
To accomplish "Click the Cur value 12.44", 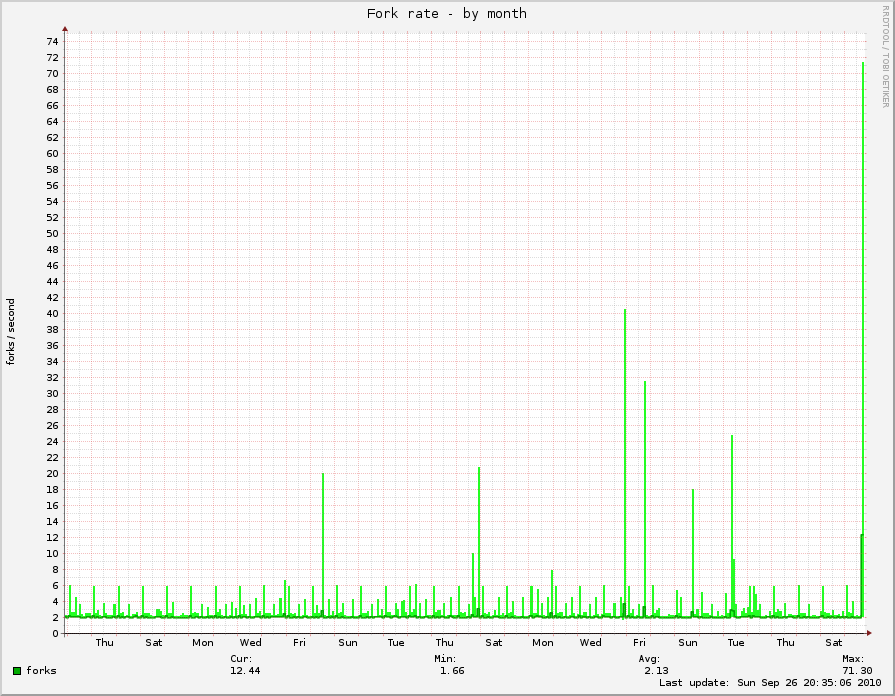I will click(245, 670).
